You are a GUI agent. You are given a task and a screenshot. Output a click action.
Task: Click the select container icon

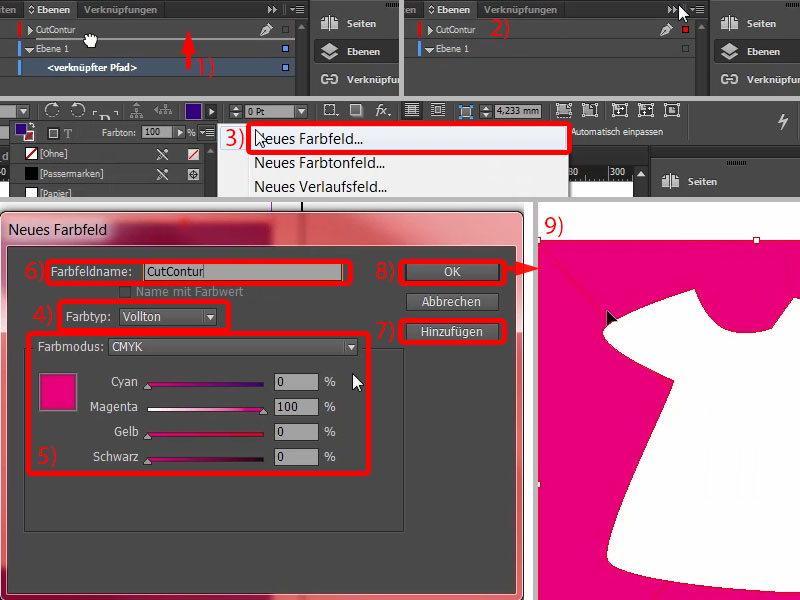pos(136,110)
